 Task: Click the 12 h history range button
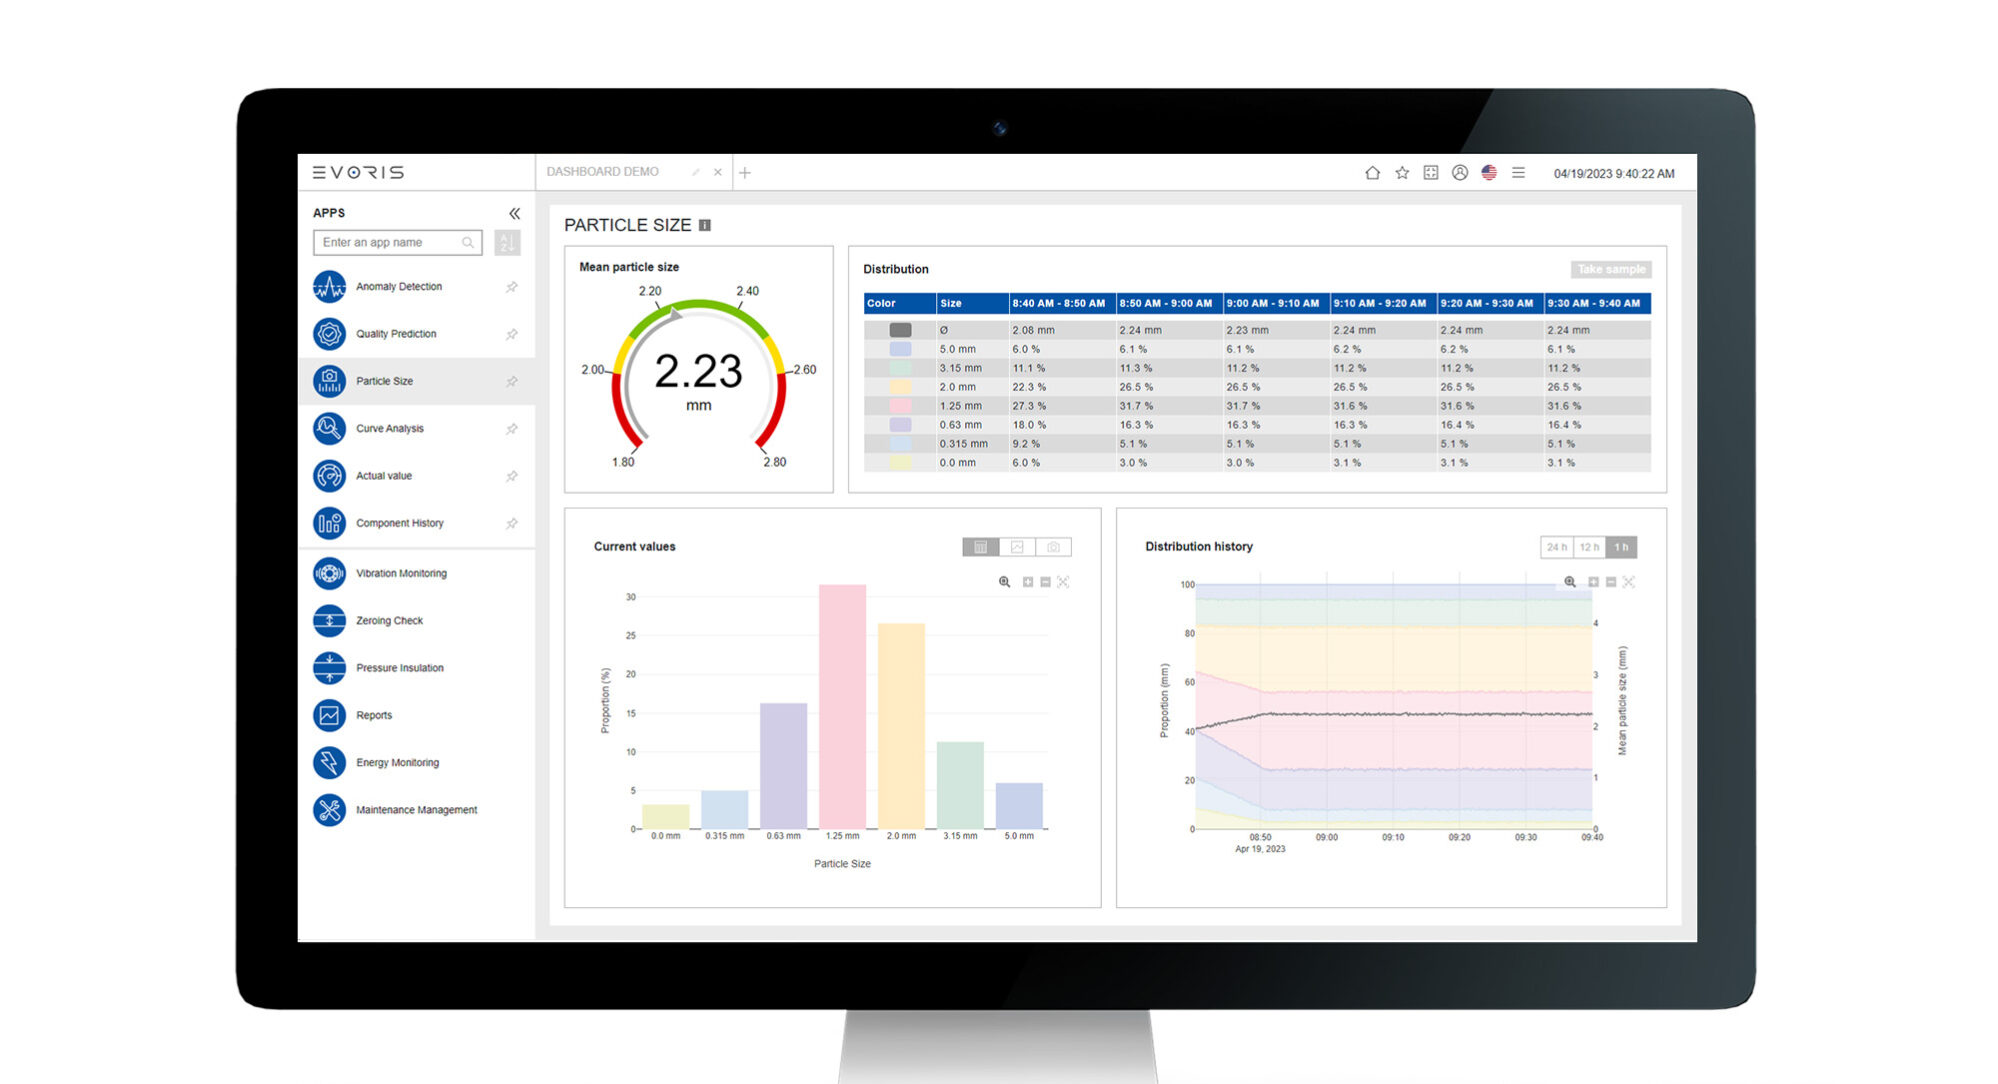pyautogui.click(x=1589, y=547)
